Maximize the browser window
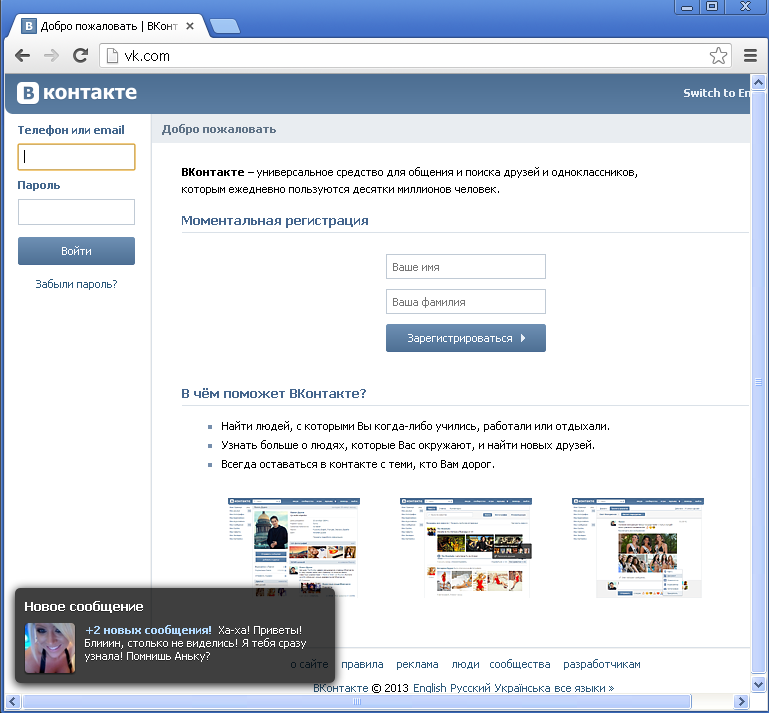769x713 pixels. tap(712, 6)
